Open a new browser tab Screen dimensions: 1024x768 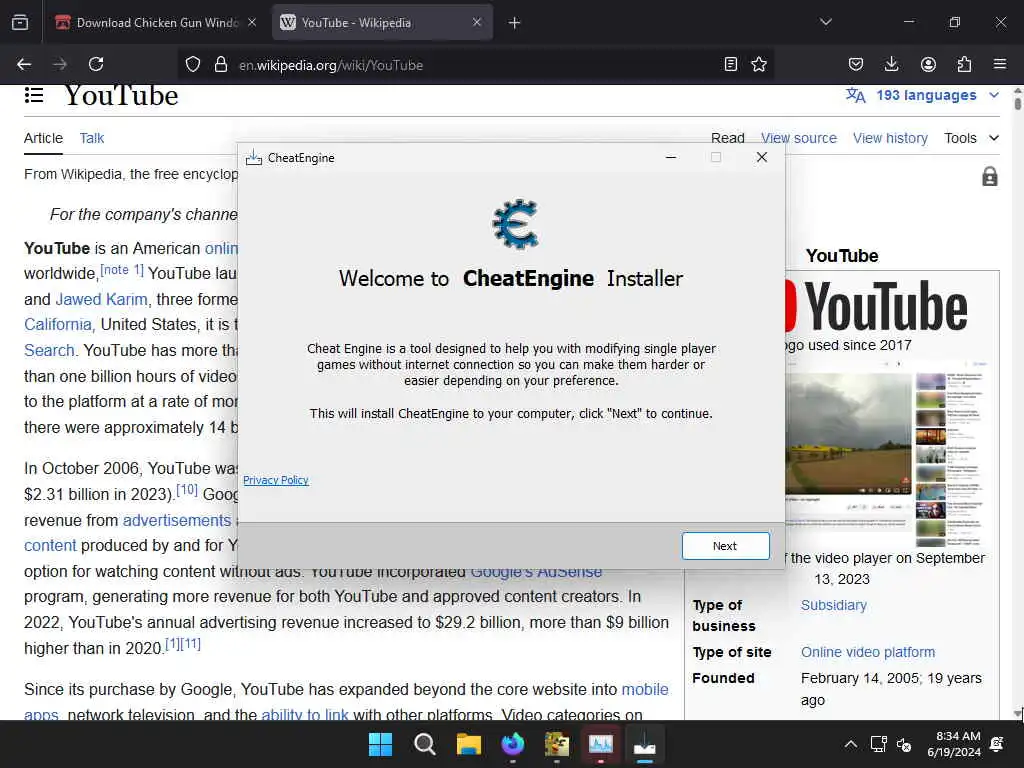point(515,23)
